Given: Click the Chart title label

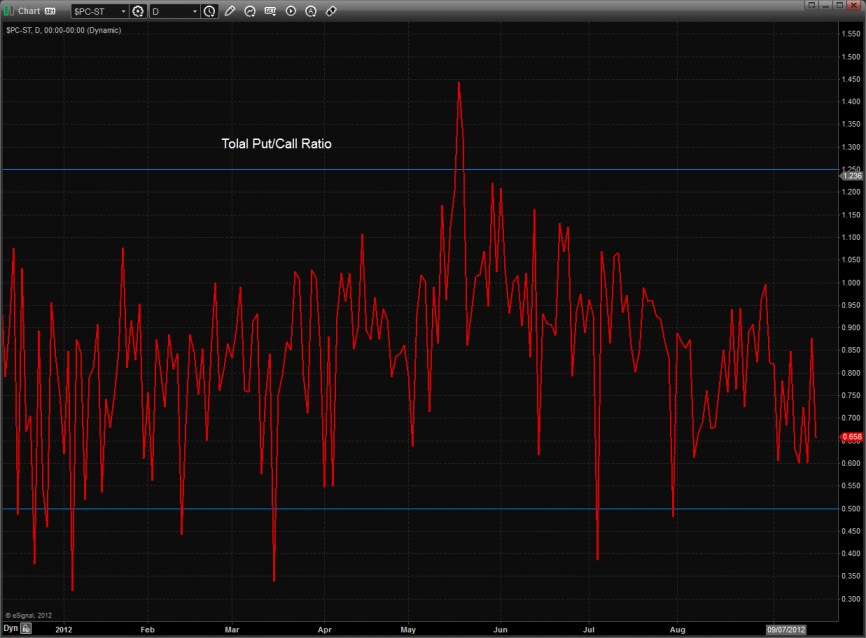Looking at the screenshot, I should [x=29, y=11].
